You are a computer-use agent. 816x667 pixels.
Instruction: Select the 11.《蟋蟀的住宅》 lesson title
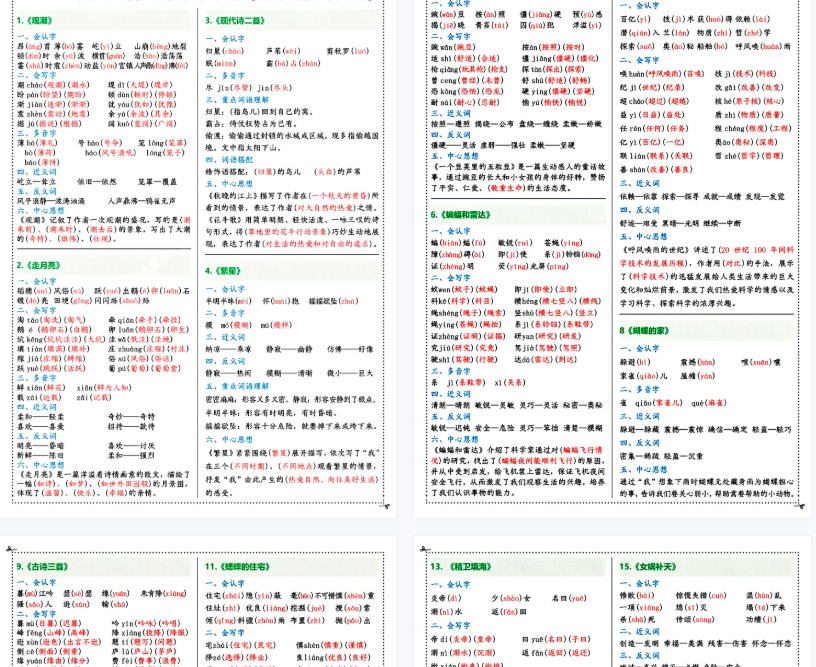tap(239, 567)
